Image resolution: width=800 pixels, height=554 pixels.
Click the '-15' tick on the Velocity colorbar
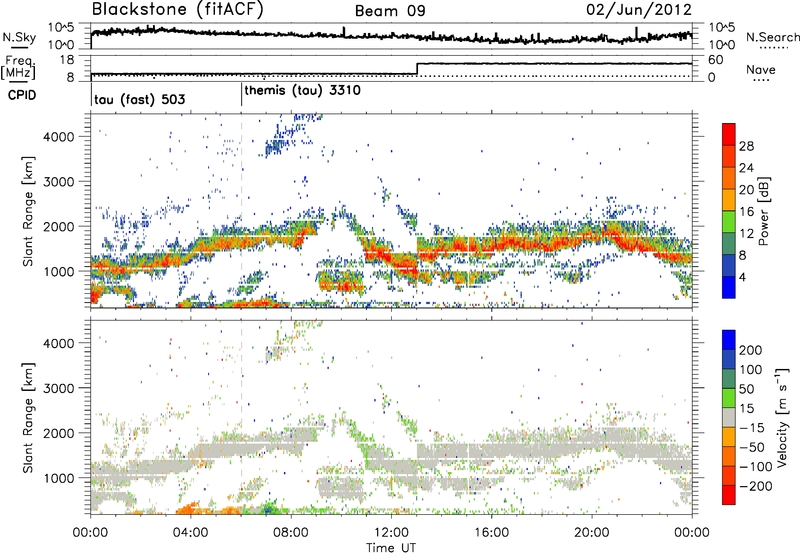pyautogui.click(x=752, y=428)
